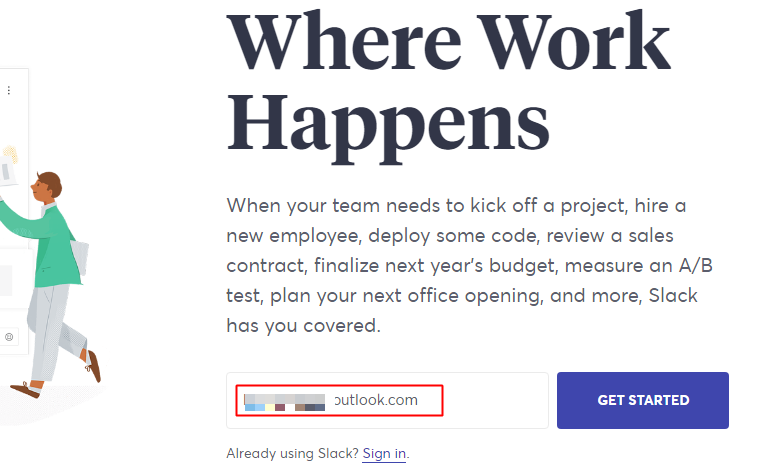Click empty space inside email box near button

coord(496,400)
